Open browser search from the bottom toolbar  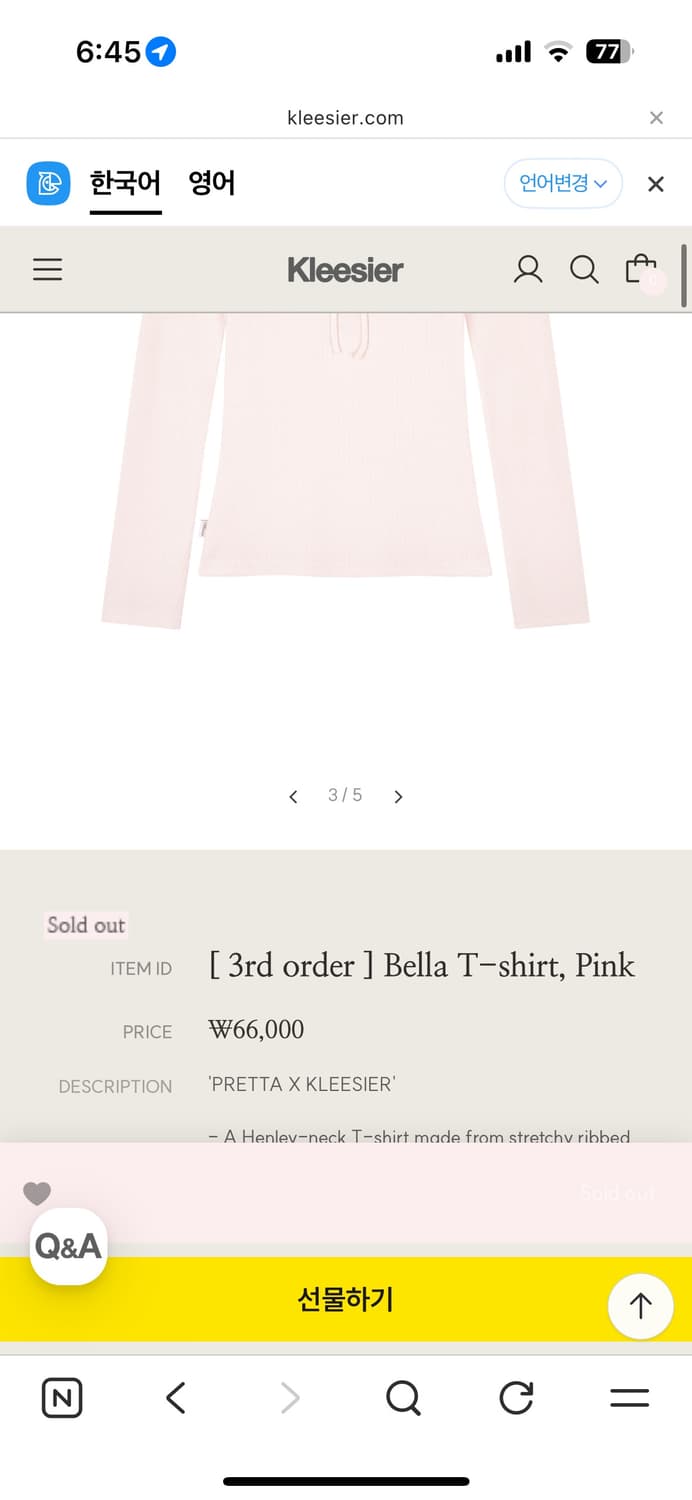(402, 1398)
